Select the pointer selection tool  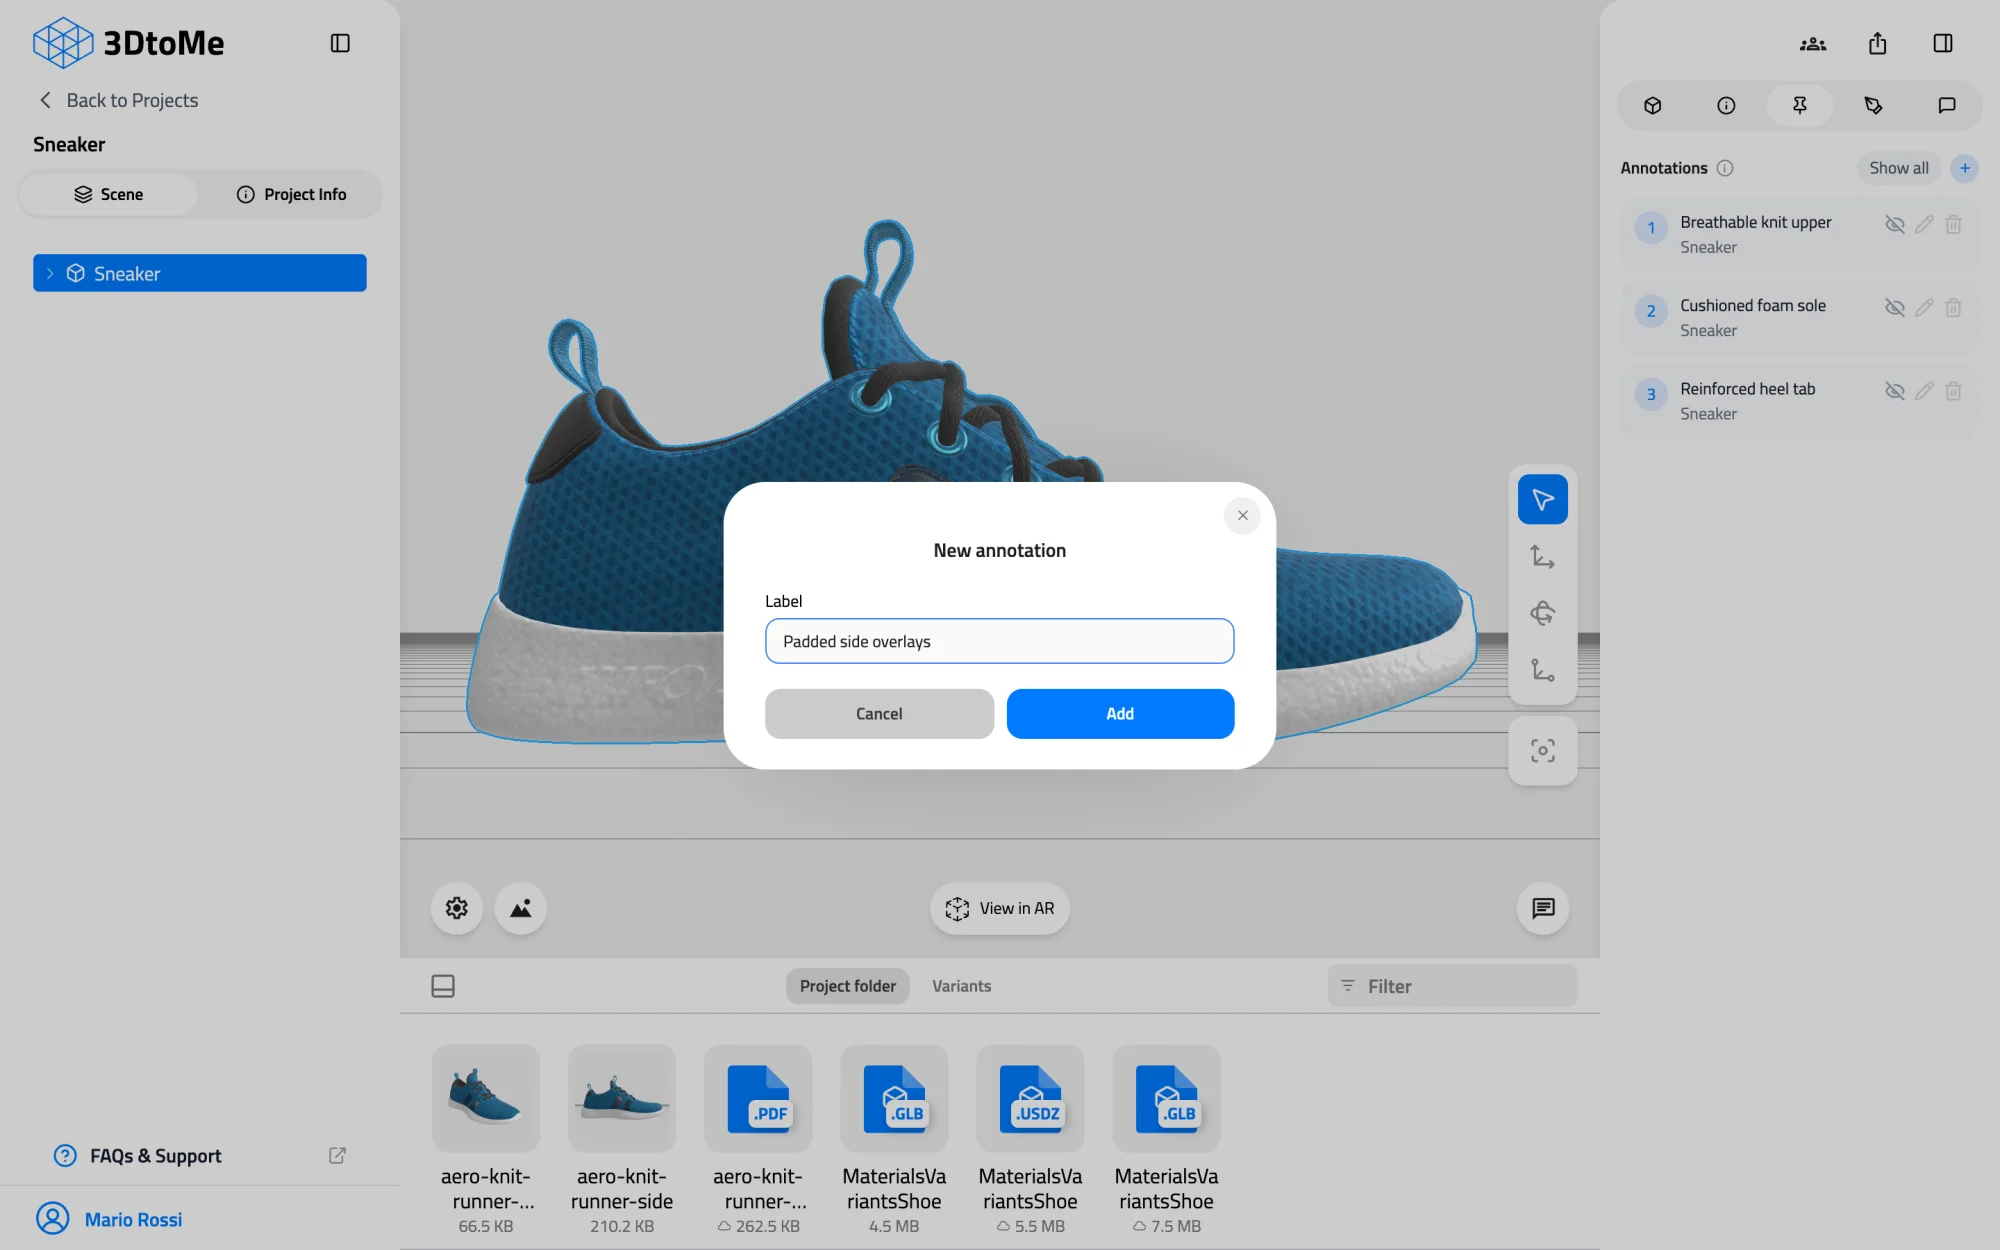1543,499
